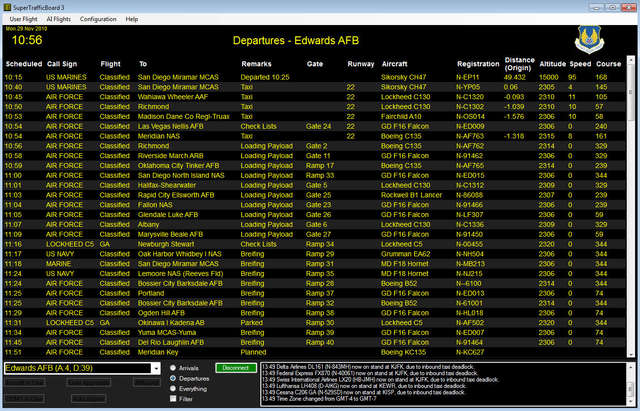The width and height of the screenshot is (640, 411).
Task: Click the Grumman EA62 aircraft cell
Action: pyautogui.click(x=405, y=254)
